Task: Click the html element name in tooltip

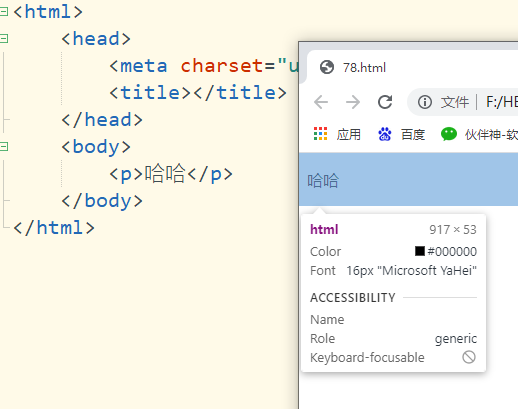Action: 324,229
